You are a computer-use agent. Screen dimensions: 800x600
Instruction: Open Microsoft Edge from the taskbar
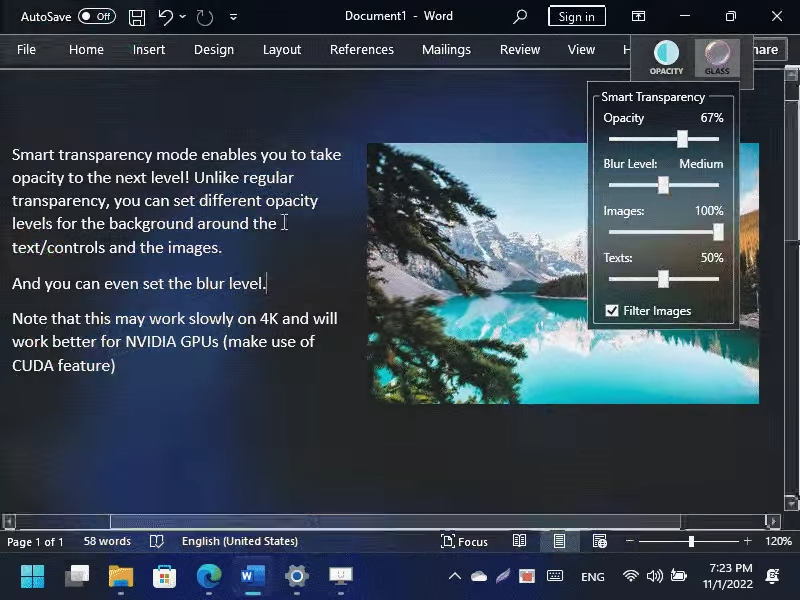209,576
